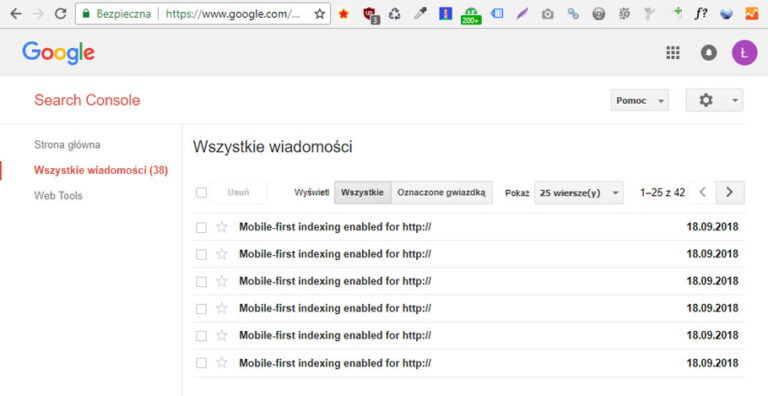Filter by Oznaczone gwiazdką

[442, 193]
